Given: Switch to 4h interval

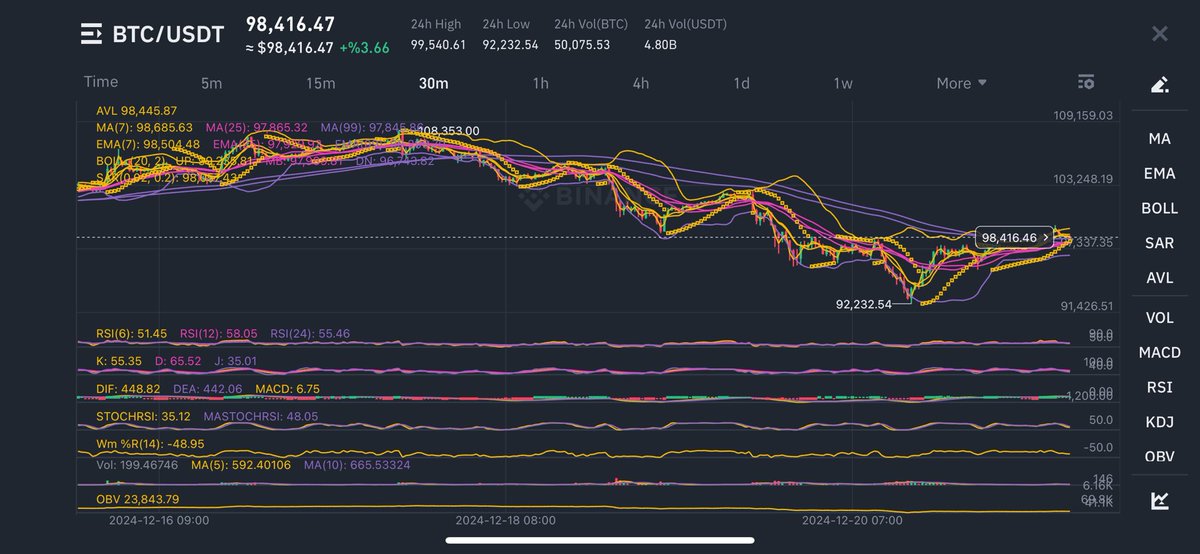Looking at the screenshot, I should 641,83.
